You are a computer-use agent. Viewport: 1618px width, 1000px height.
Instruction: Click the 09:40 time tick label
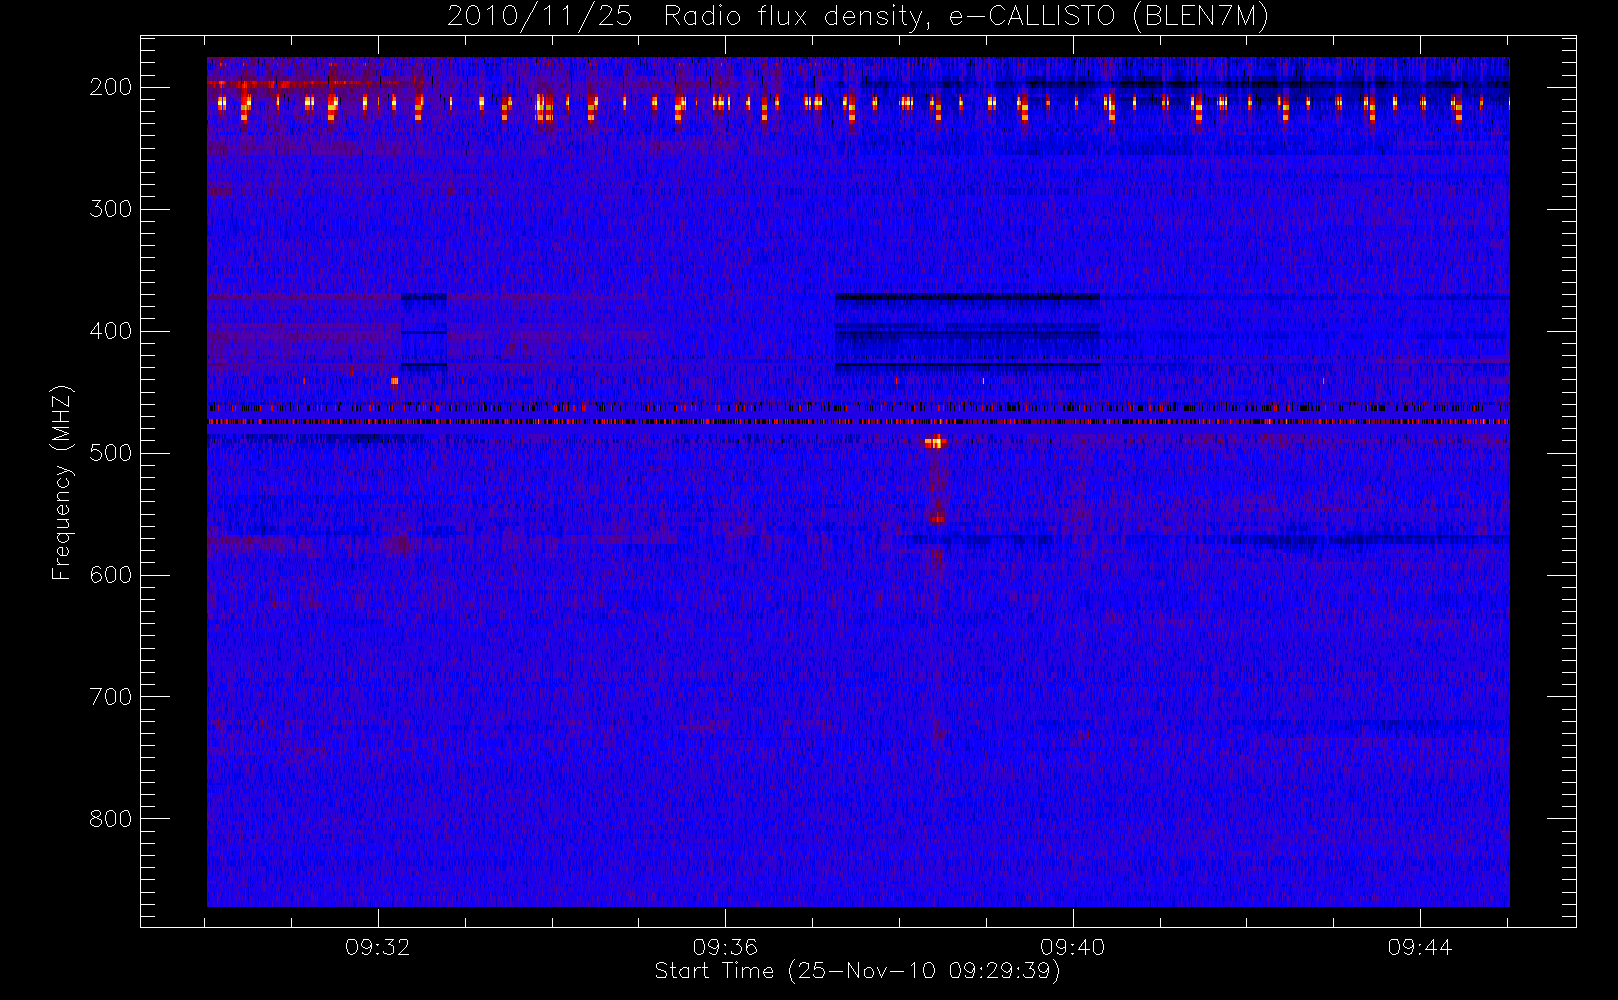point(1072,947)
